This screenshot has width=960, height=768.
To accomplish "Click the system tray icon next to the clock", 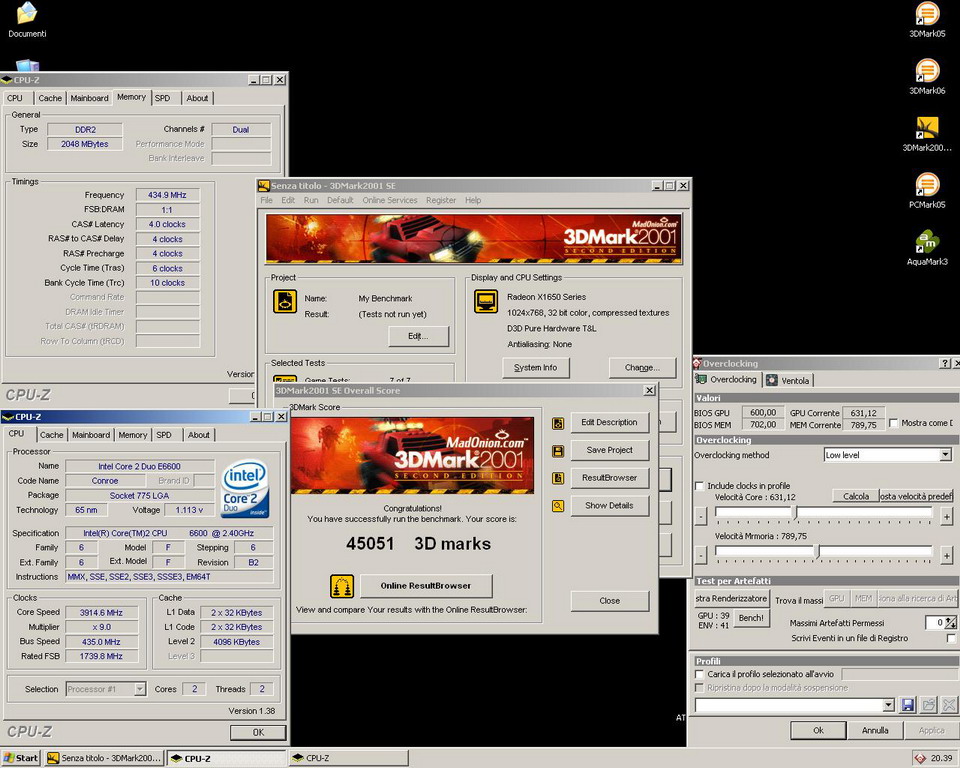I will point(920,758).
